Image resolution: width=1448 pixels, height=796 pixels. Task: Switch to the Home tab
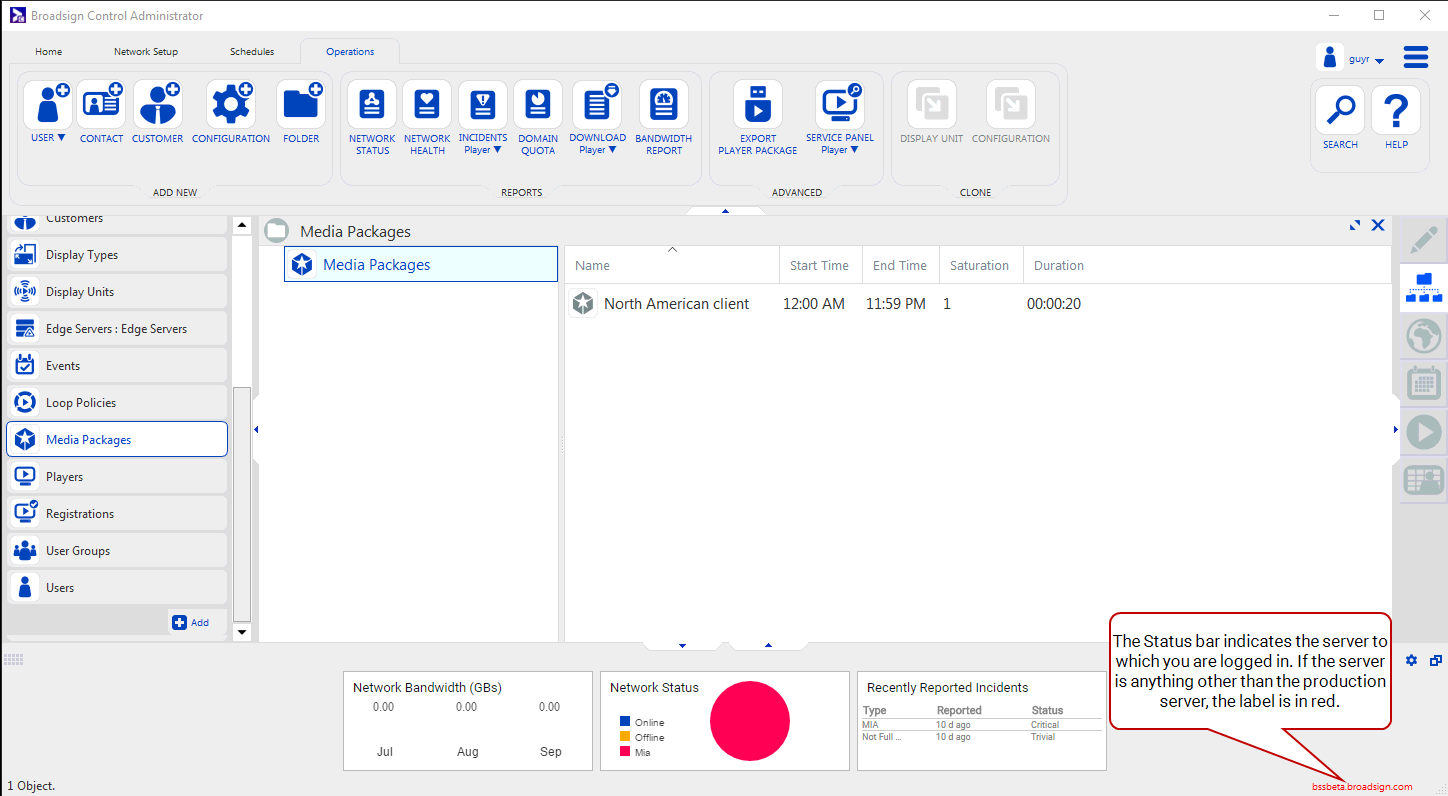click(48, 52)
